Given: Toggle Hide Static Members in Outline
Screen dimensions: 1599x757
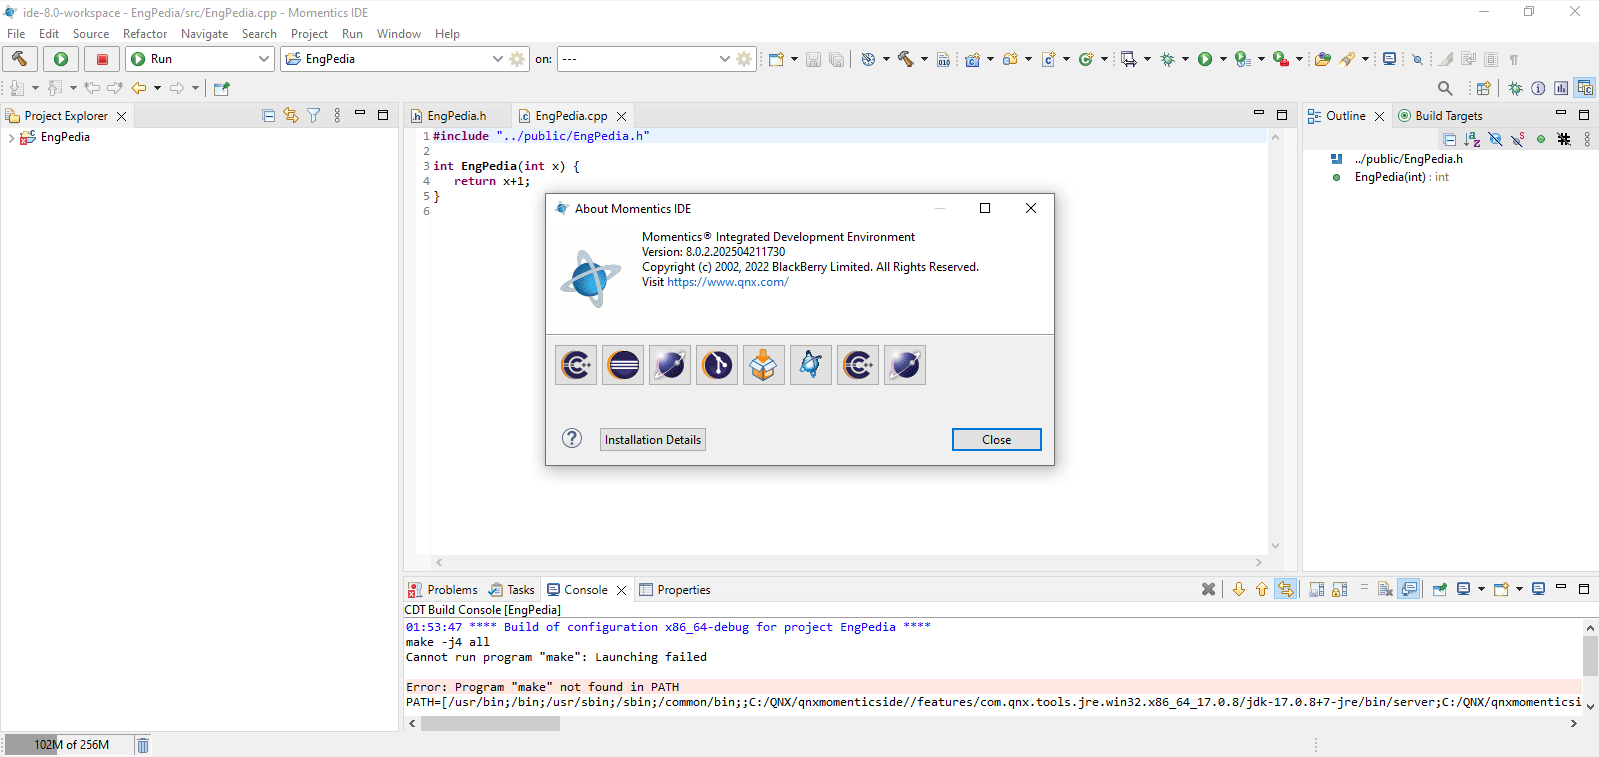Looking at the screenshot, I should click(1518, 140).
